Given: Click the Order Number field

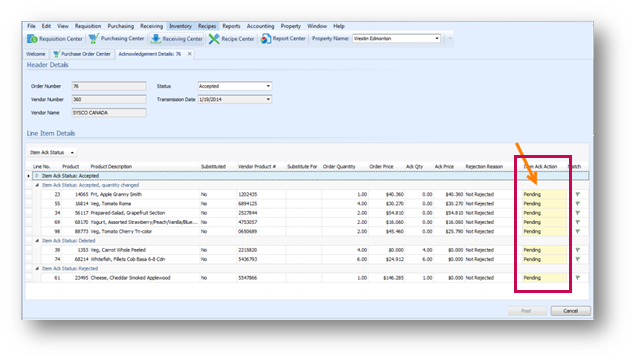Looking at the screenshot, I should coord(109,86).
